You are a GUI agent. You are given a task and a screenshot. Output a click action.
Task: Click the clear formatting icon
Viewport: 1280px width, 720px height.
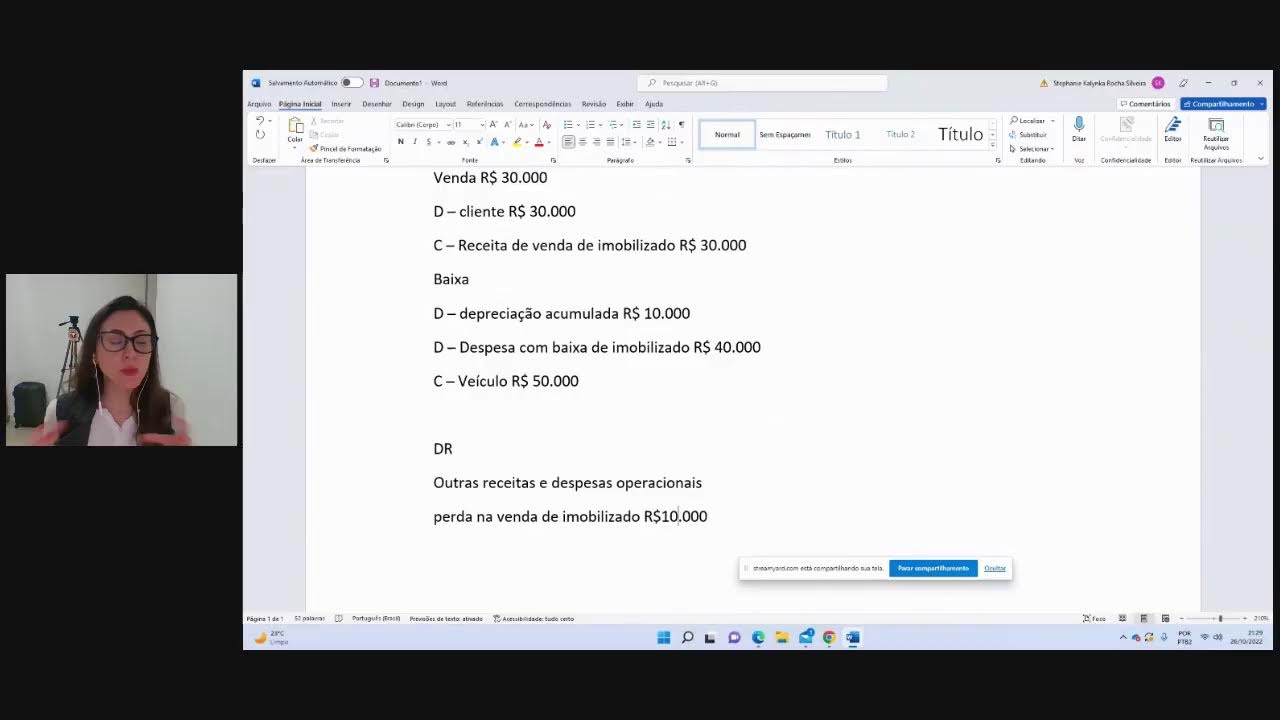tap(546, 124)
